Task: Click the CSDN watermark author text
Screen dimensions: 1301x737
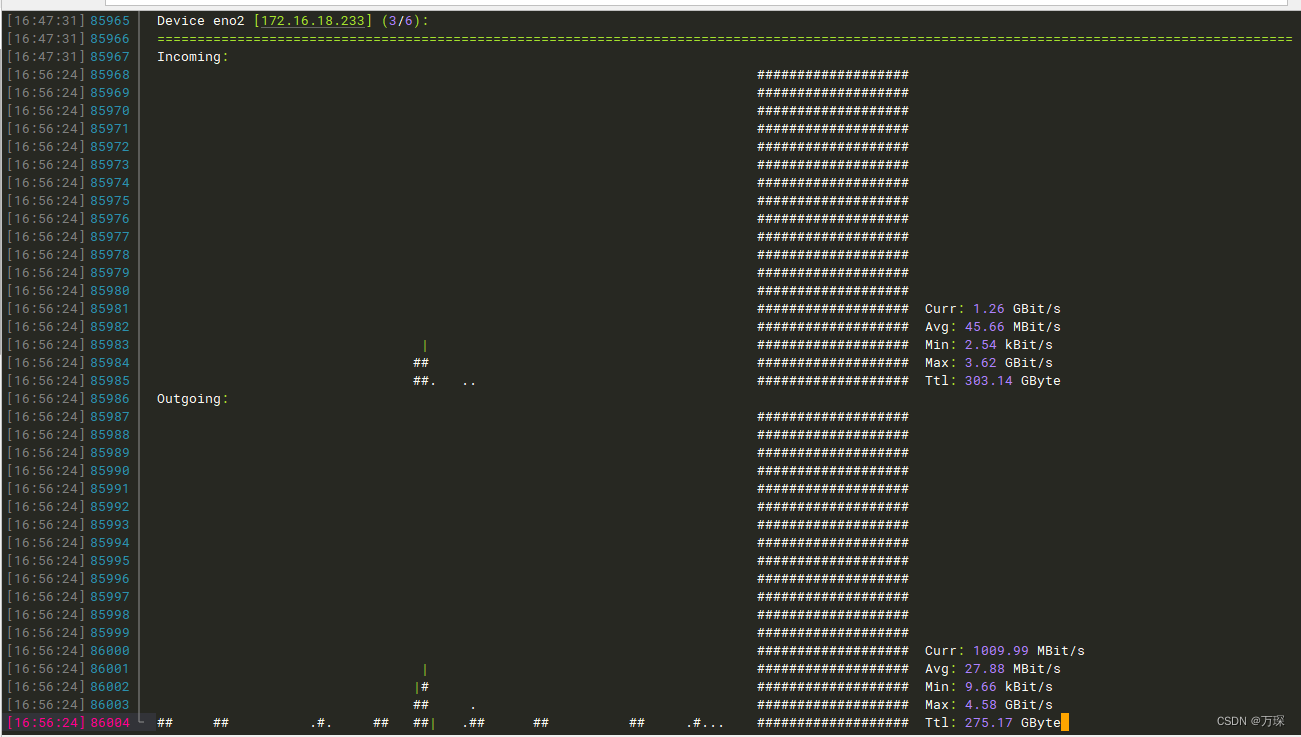Action: tap(1251, 721)
